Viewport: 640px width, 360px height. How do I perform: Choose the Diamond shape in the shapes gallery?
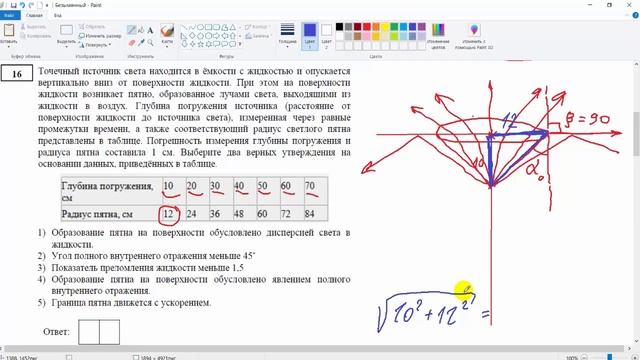pos(192,36)
